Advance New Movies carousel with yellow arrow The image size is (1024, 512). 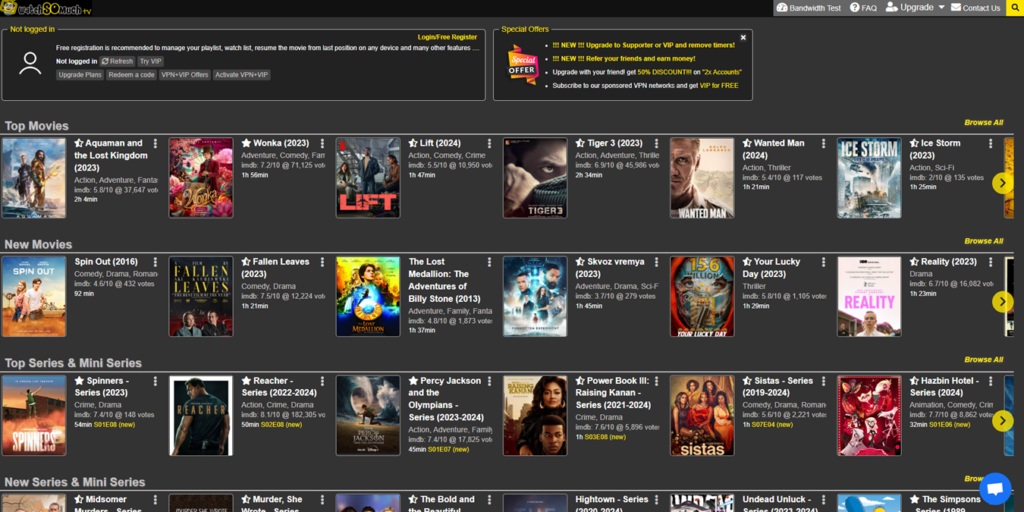click(x=1002, y=302)
